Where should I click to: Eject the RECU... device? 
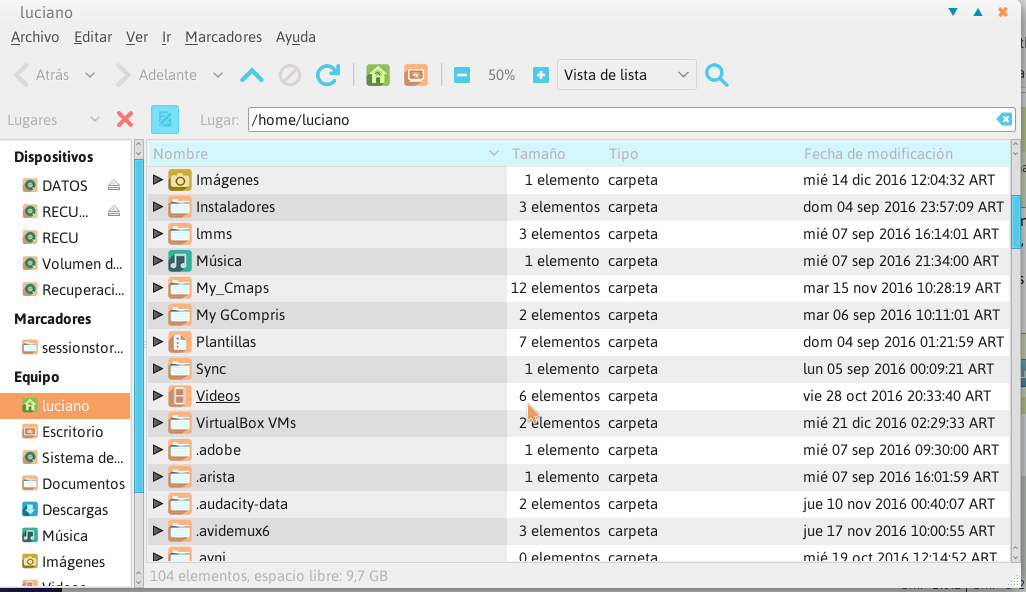click(x=114, y=211)
